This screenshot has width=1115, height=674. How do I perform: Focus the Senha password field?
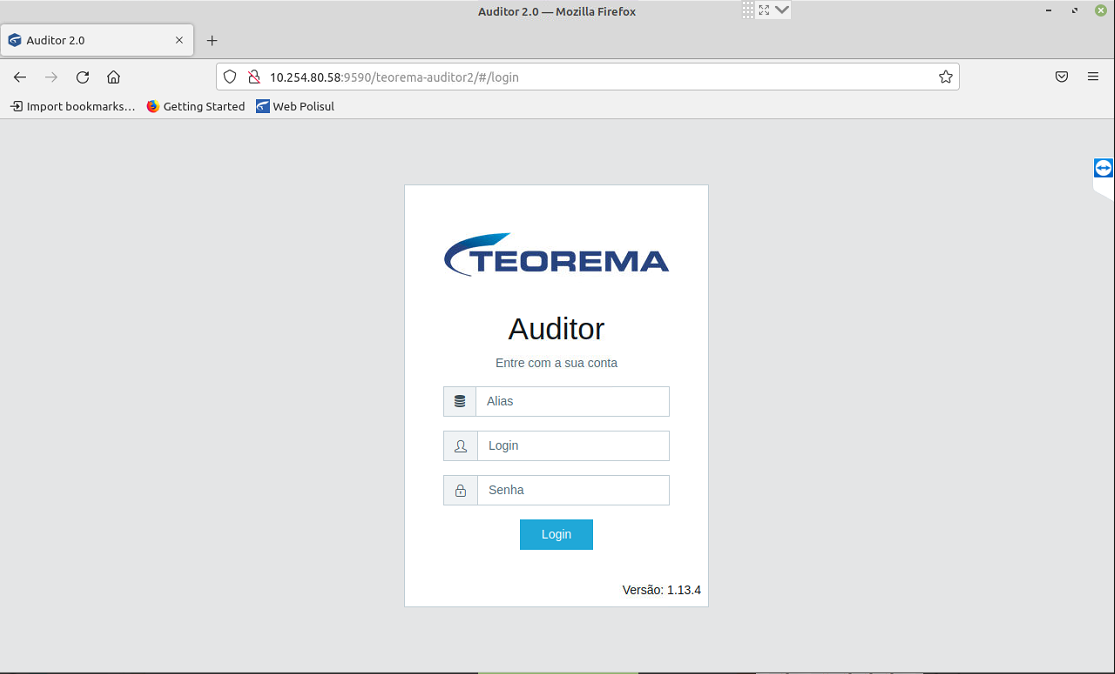pos(573,490)
